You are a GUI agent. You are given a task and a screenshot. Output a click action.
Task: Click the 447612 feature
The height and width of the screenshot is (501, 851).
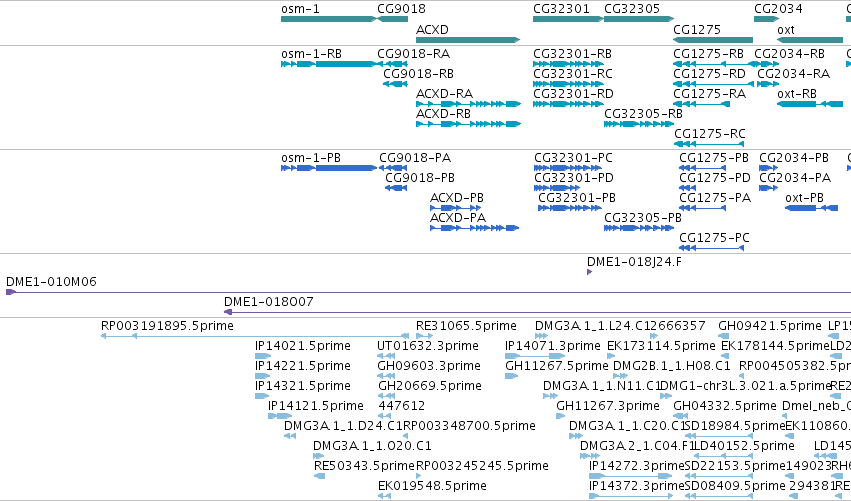click(x=385, y=416)
